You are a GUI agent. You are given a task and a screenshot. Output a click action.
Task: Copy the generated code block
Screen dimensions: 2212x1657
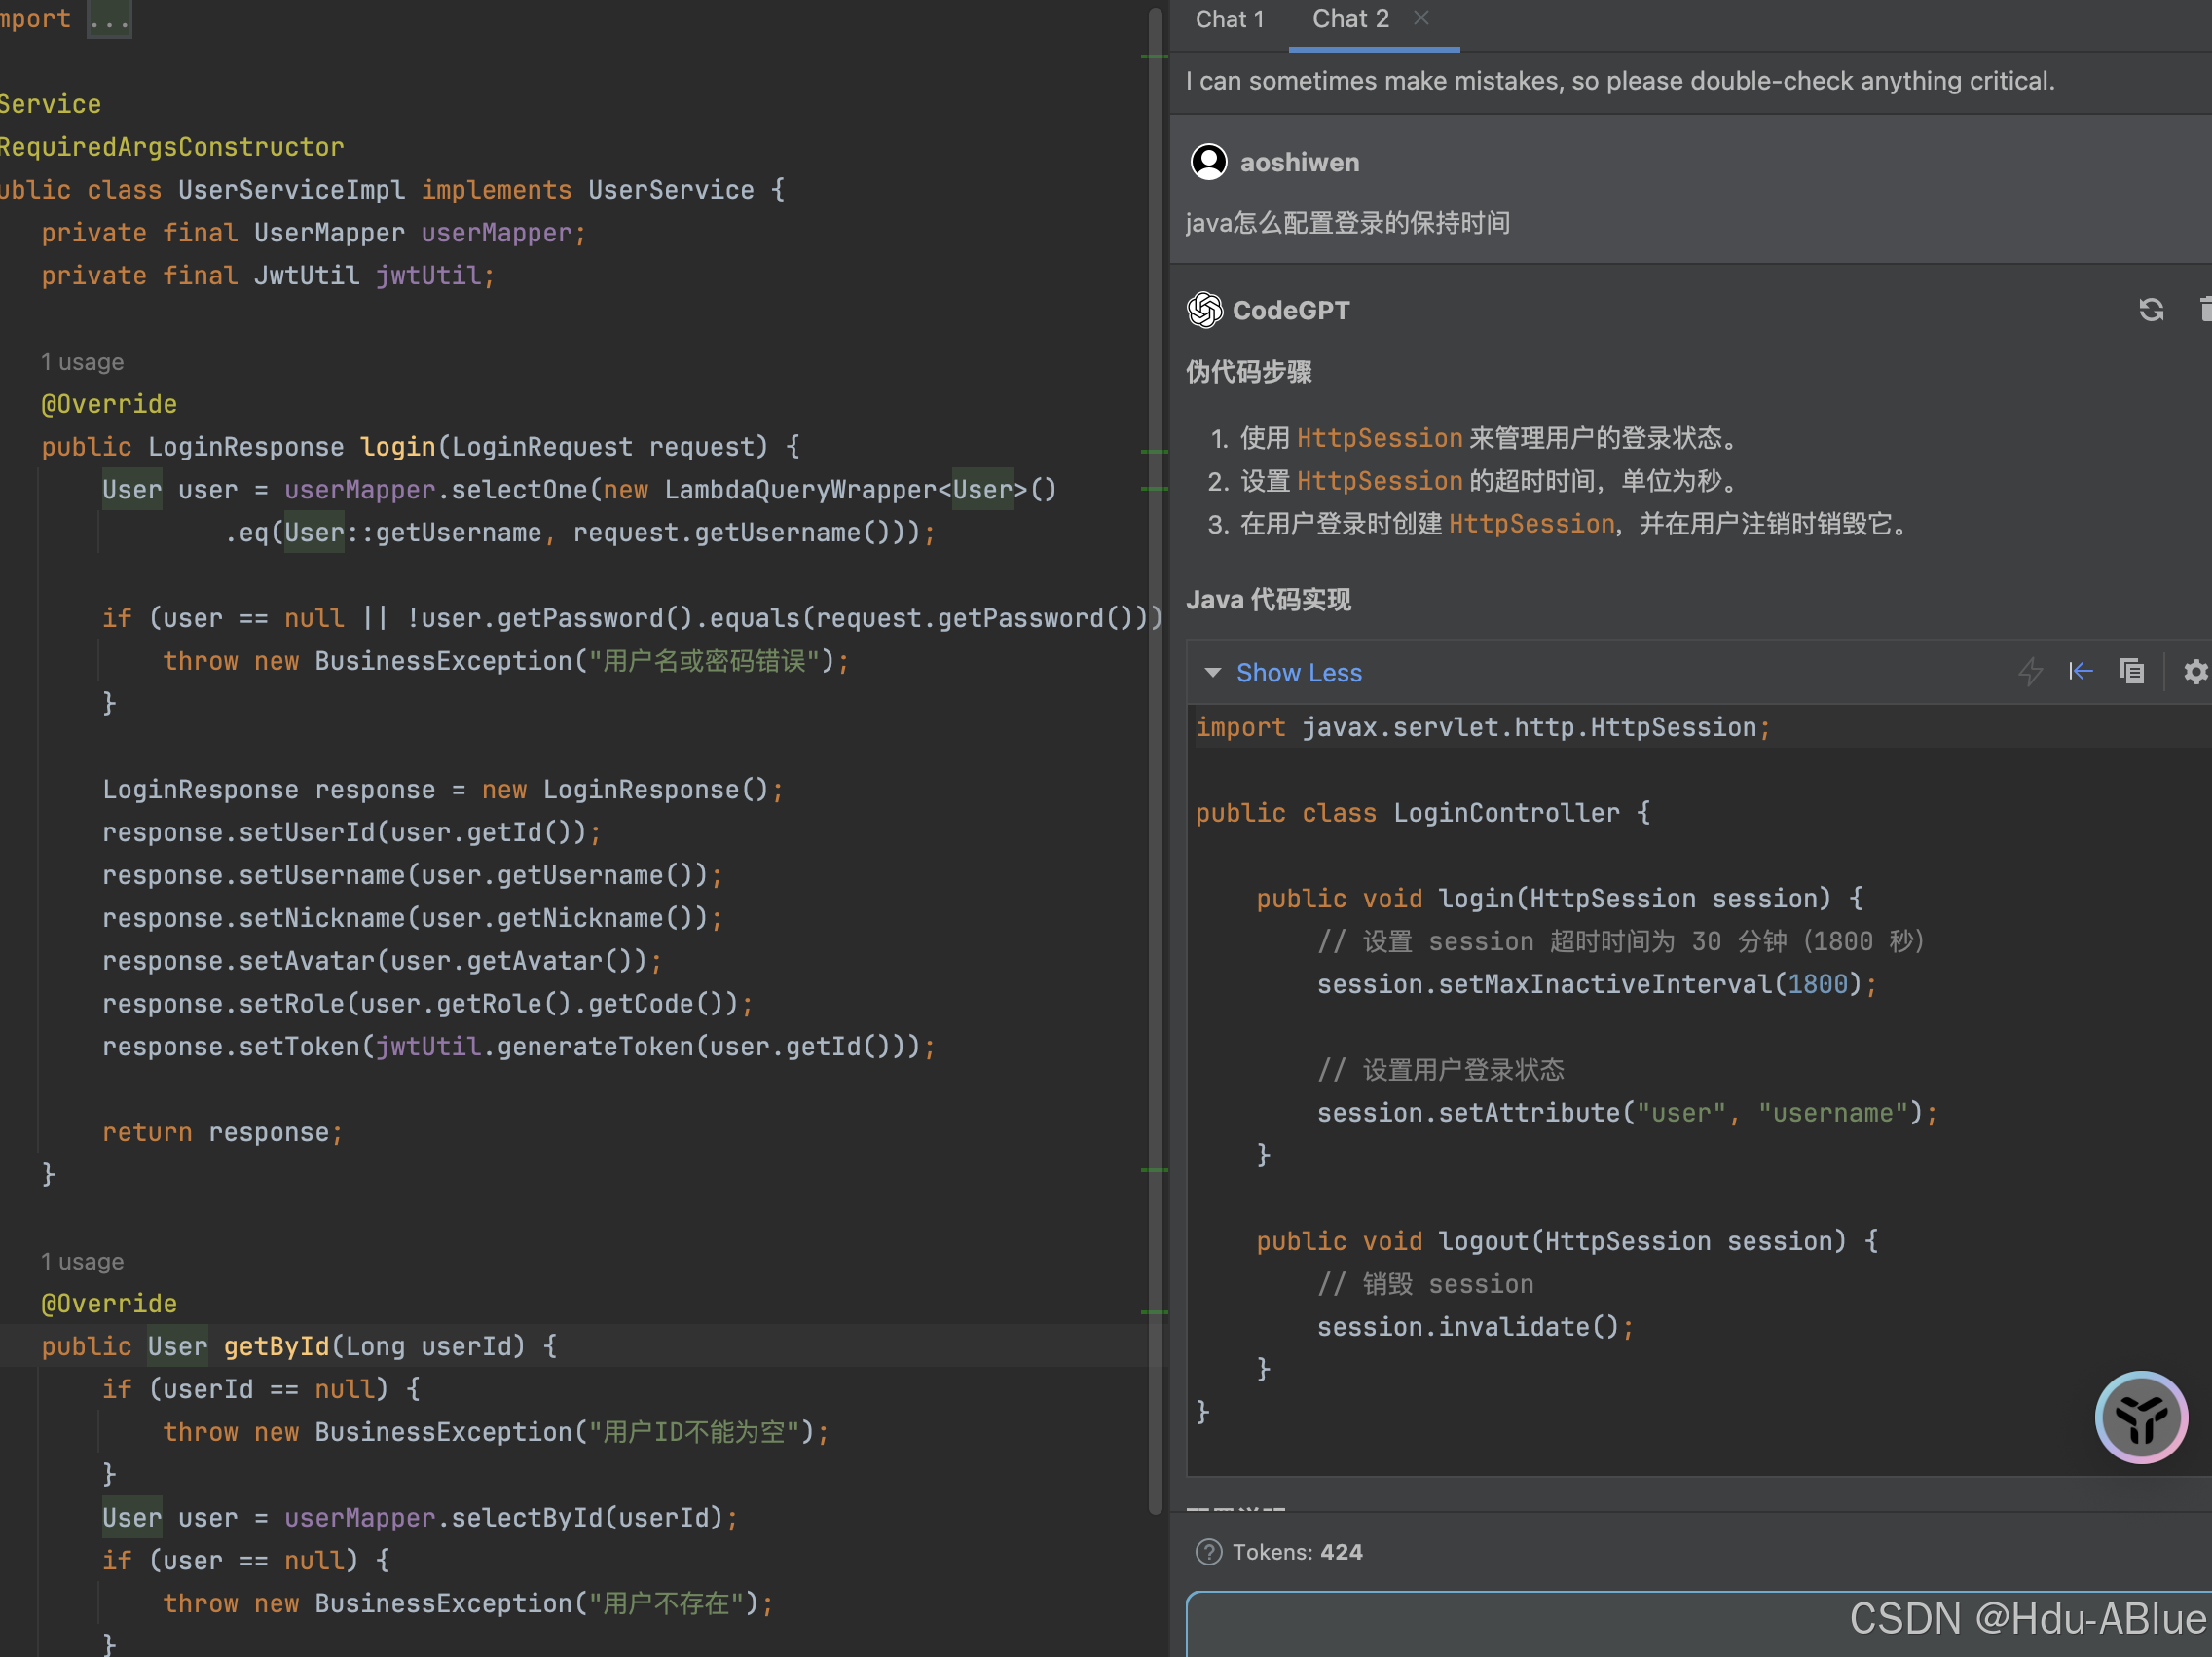(2131, 672)
